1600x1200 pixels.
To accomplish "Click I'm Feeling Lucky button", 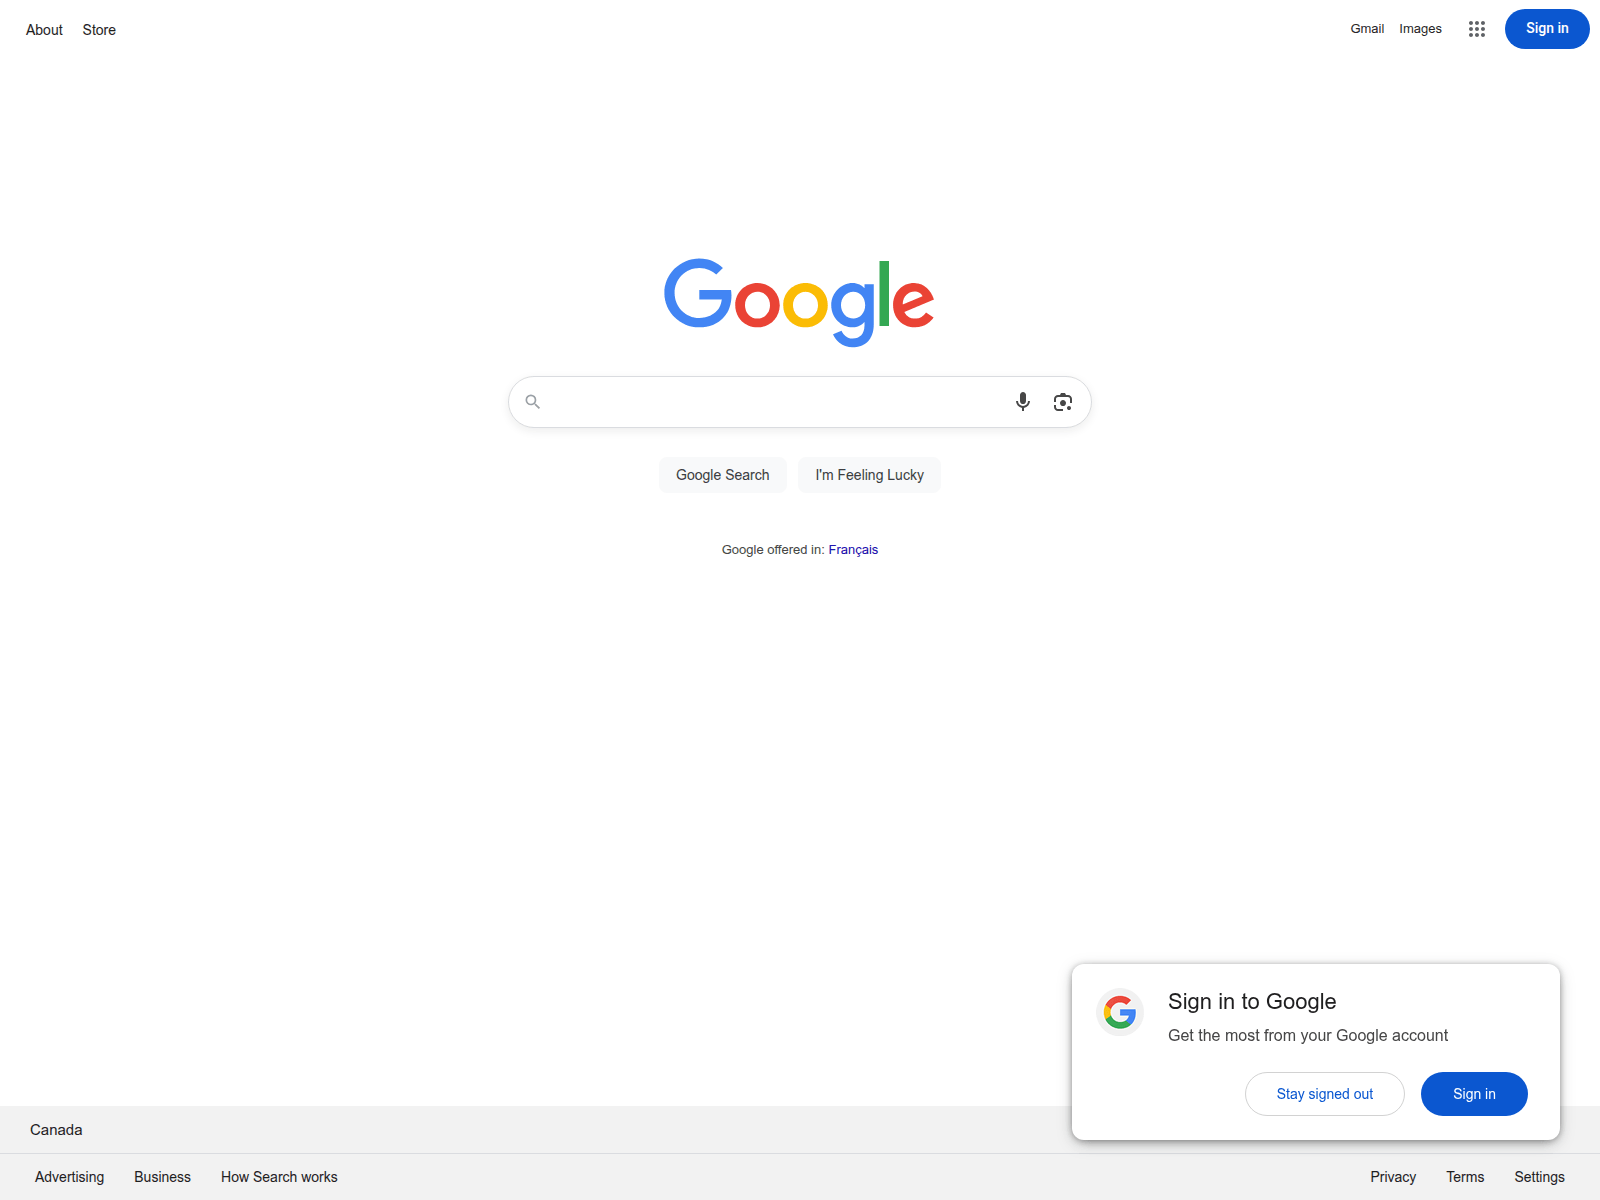I will pyautogui.click(x=870, y=475).
